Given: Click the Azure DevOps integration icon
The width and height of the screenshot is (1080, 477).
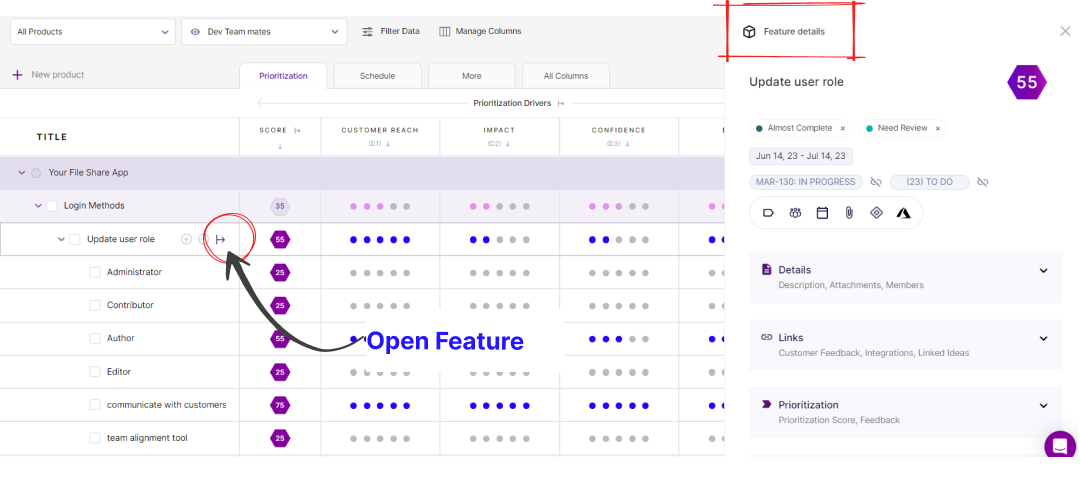Looking at the screenshot, I should (903, 213).
